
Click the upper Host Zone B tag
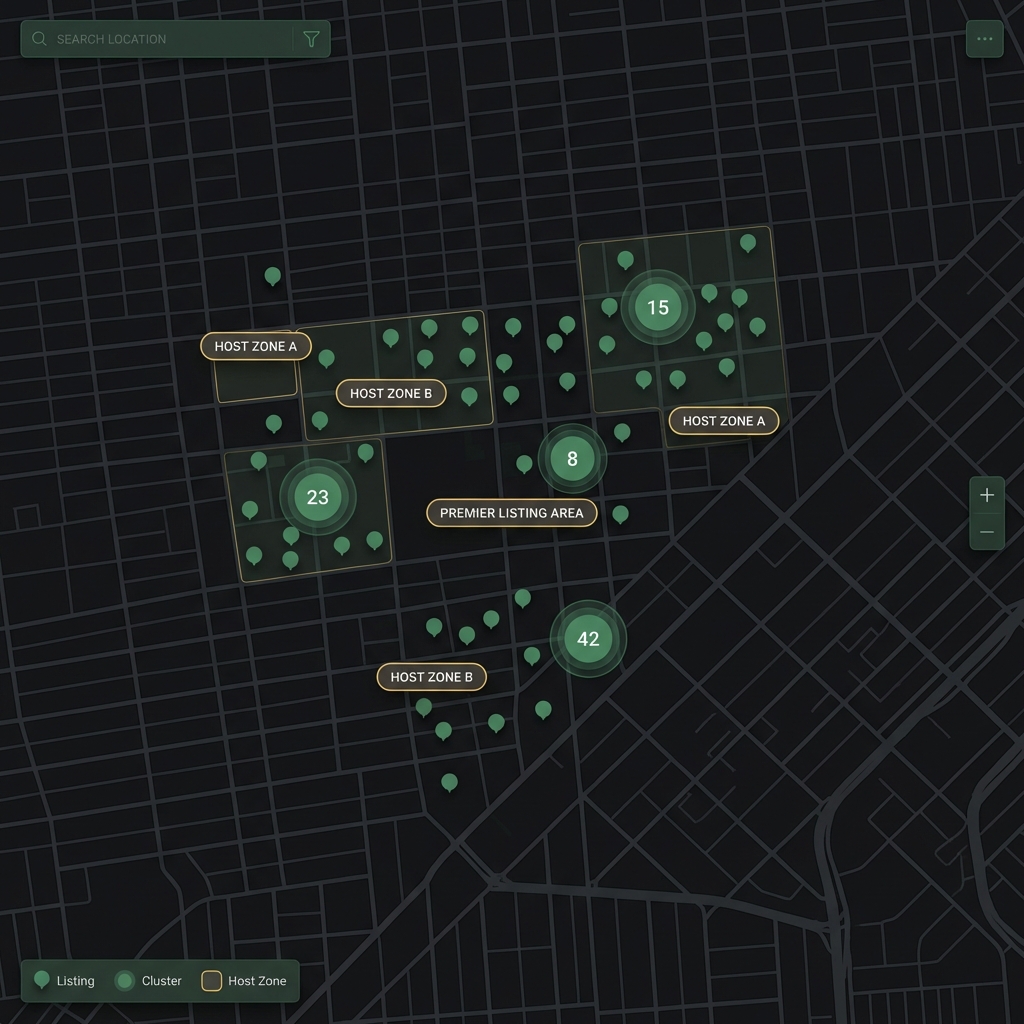[390, 393]
